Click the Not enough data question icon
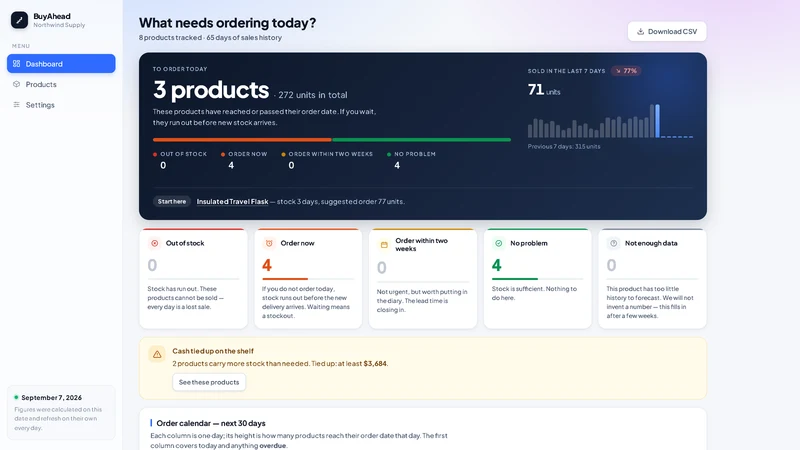The image size is (800, 450). click(x=614, y=243)
